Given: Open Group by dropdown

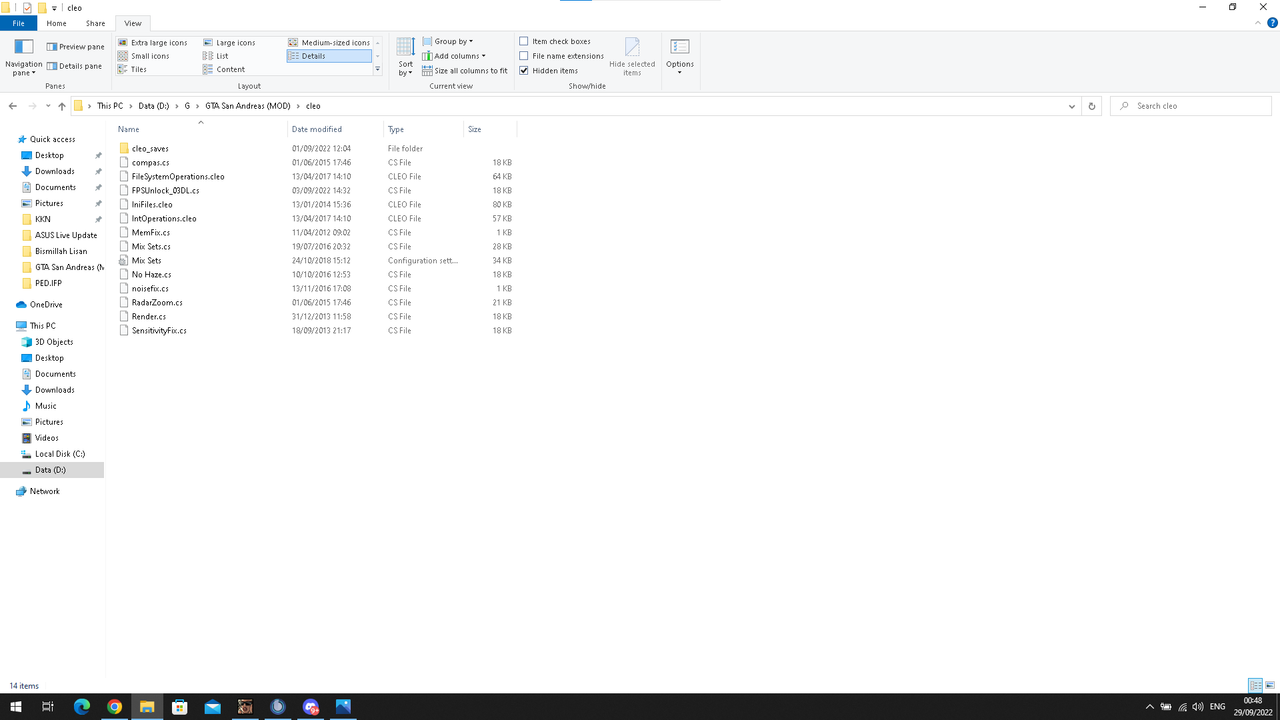Looking at the screenshot, I should coord(448,42).
